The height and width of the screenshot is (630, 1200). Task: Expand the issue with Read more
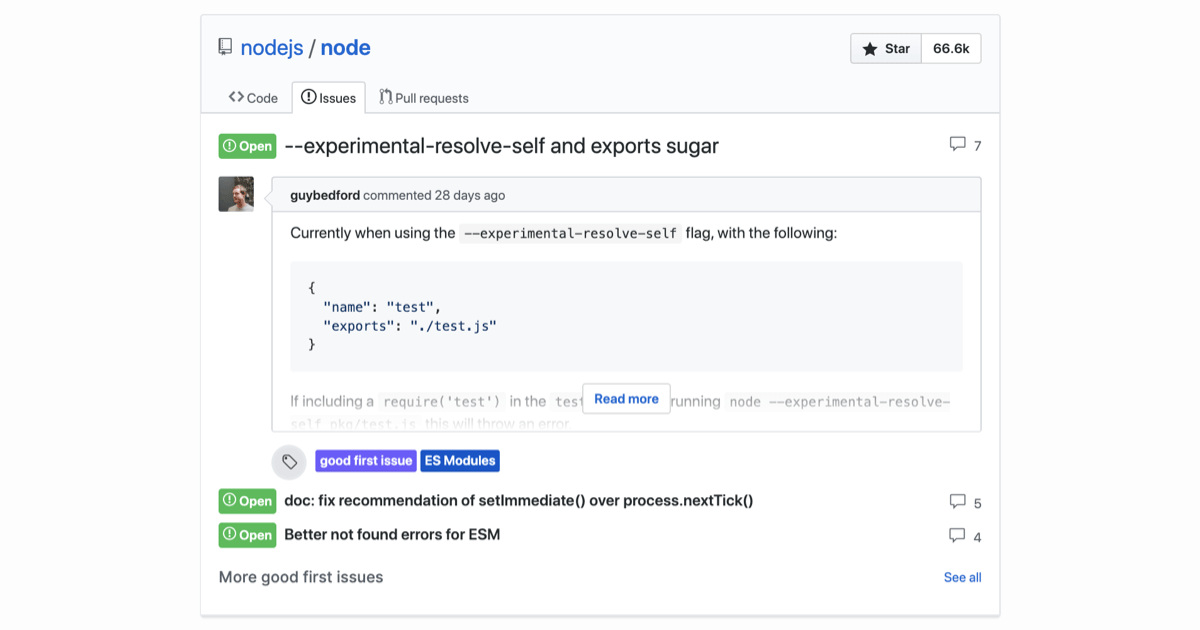[626, 399]
